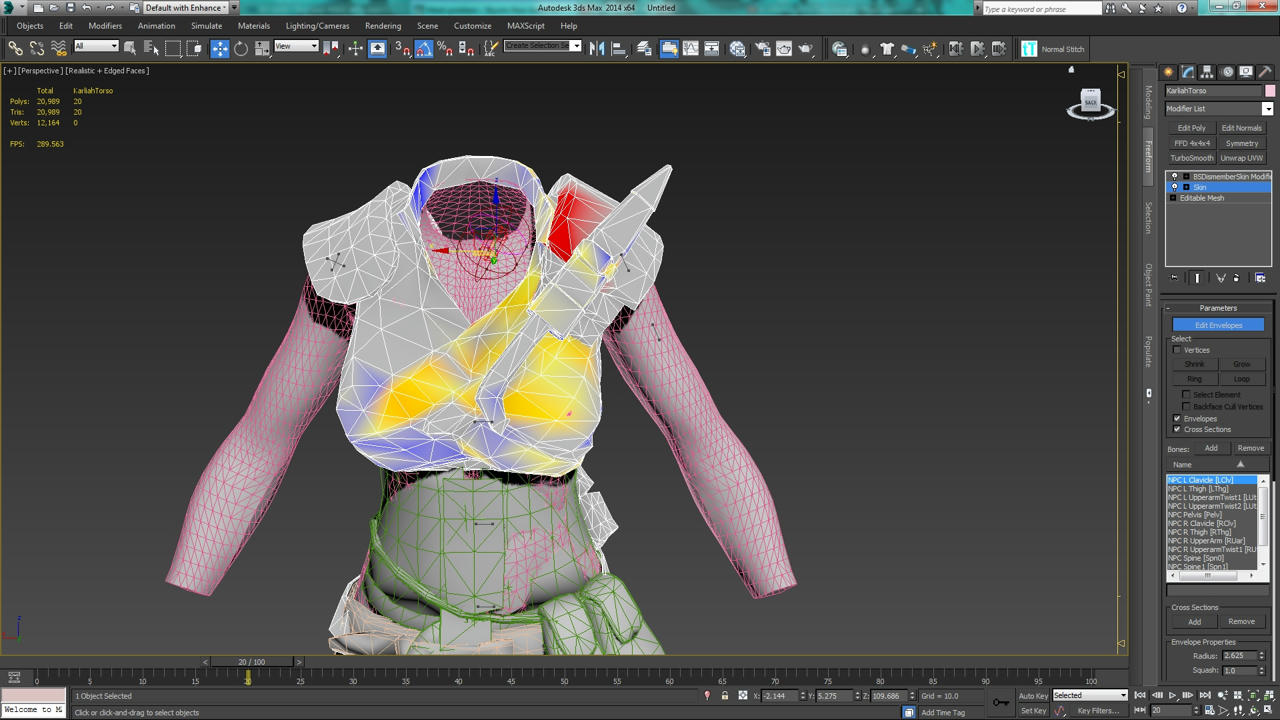Open the Rendering menu
The width and height of the screenshot is (1280, 720).
(382, 26)
